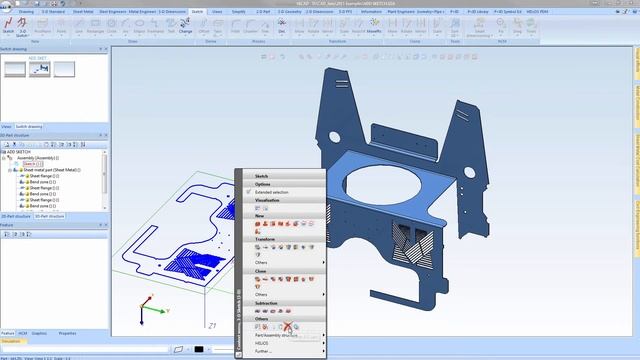Open the Information ribbon tab
Screen dimensions: 640x360
pos(371,12)
